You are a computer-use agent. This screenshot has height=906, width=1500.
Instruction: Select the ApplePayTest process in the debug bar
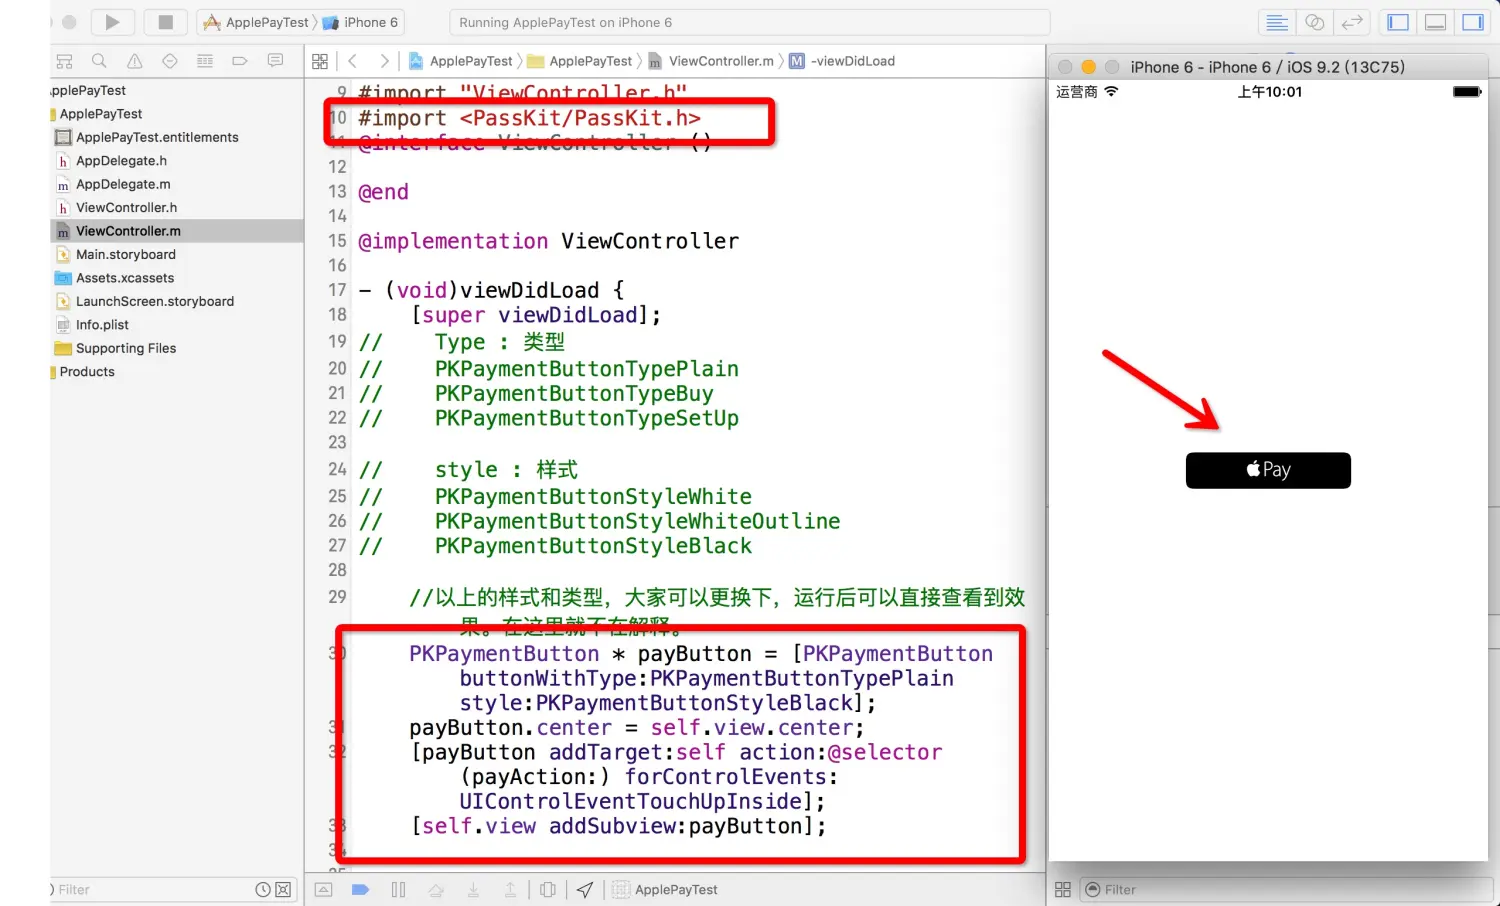pos(666,889)
